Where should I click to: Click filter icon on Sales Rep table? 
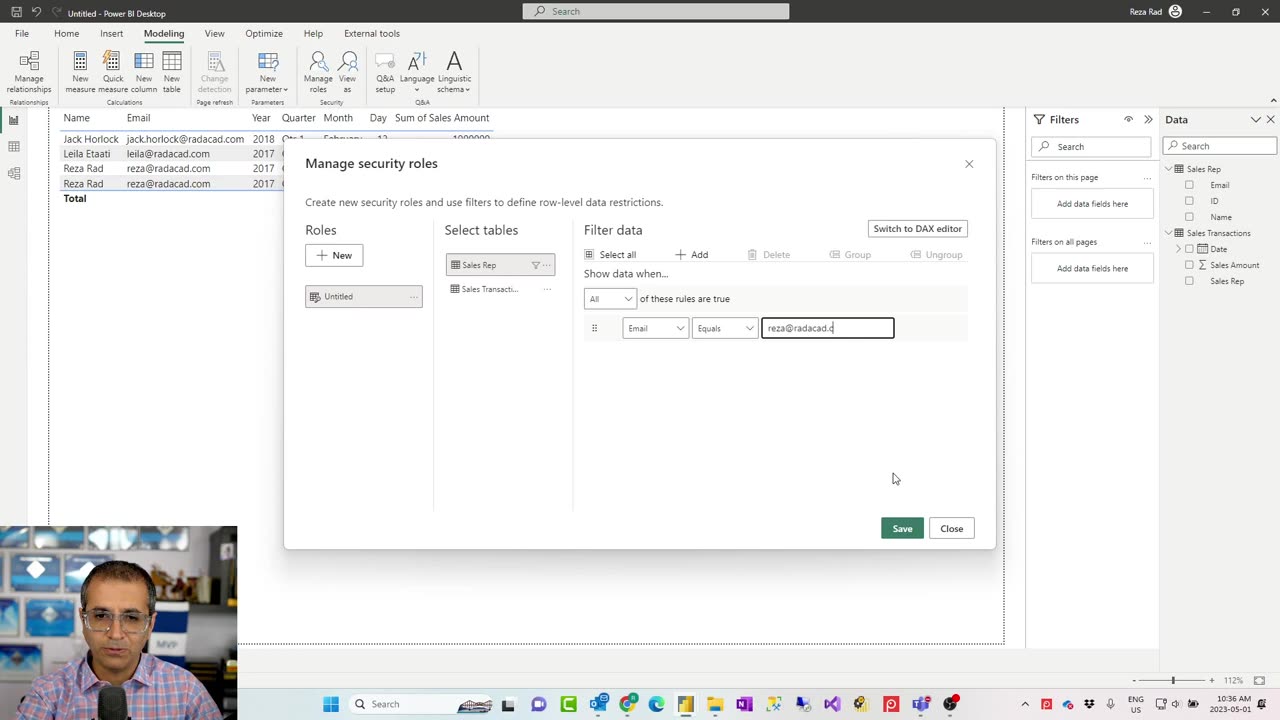(535, 265)
